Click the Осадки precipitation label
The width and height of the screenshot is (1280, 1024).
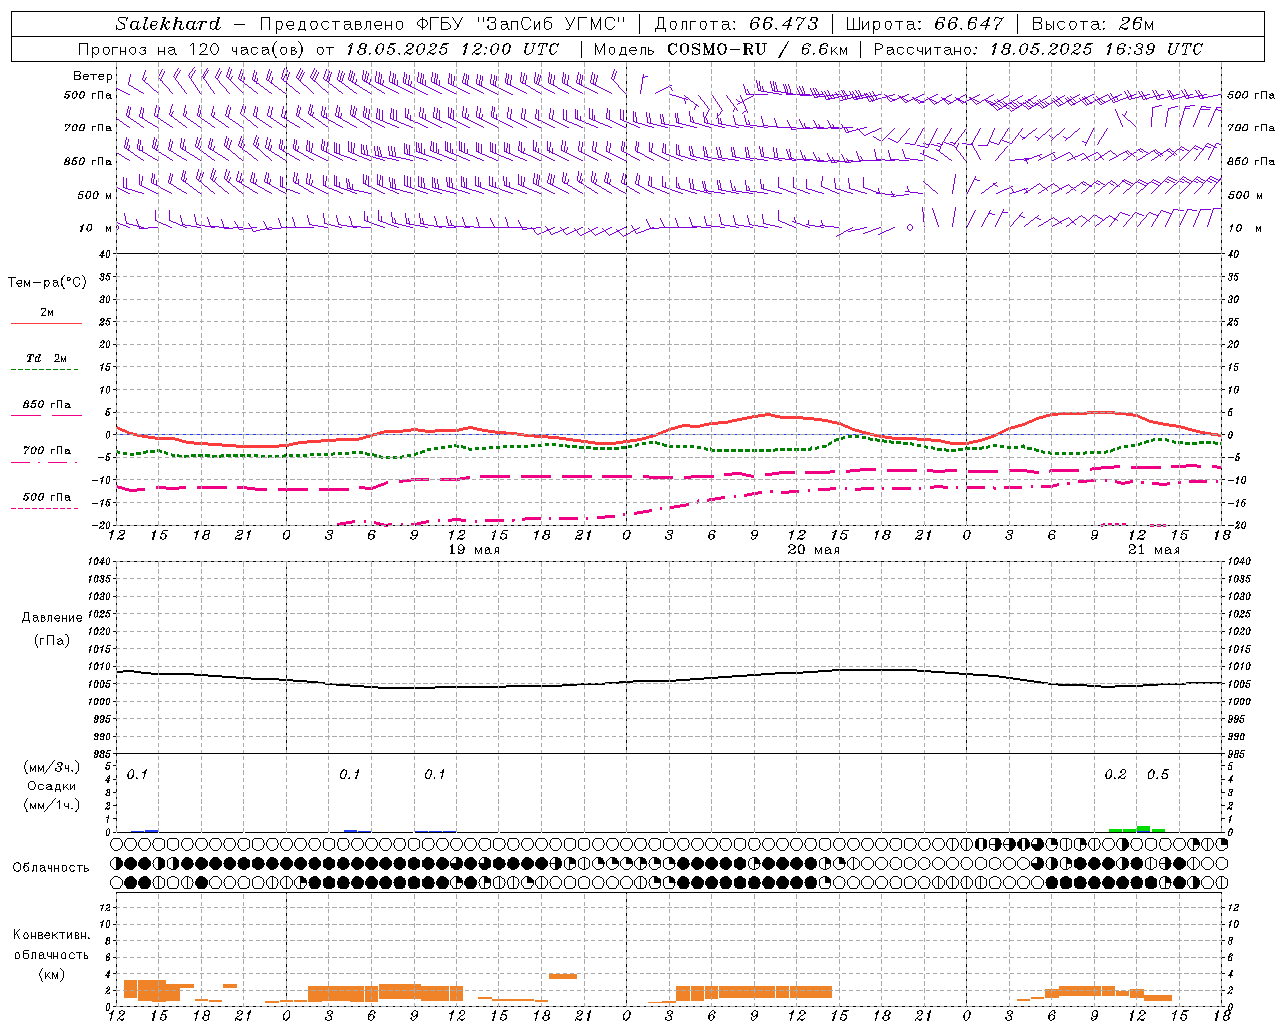pyautogui.click(x=52, y=787)
